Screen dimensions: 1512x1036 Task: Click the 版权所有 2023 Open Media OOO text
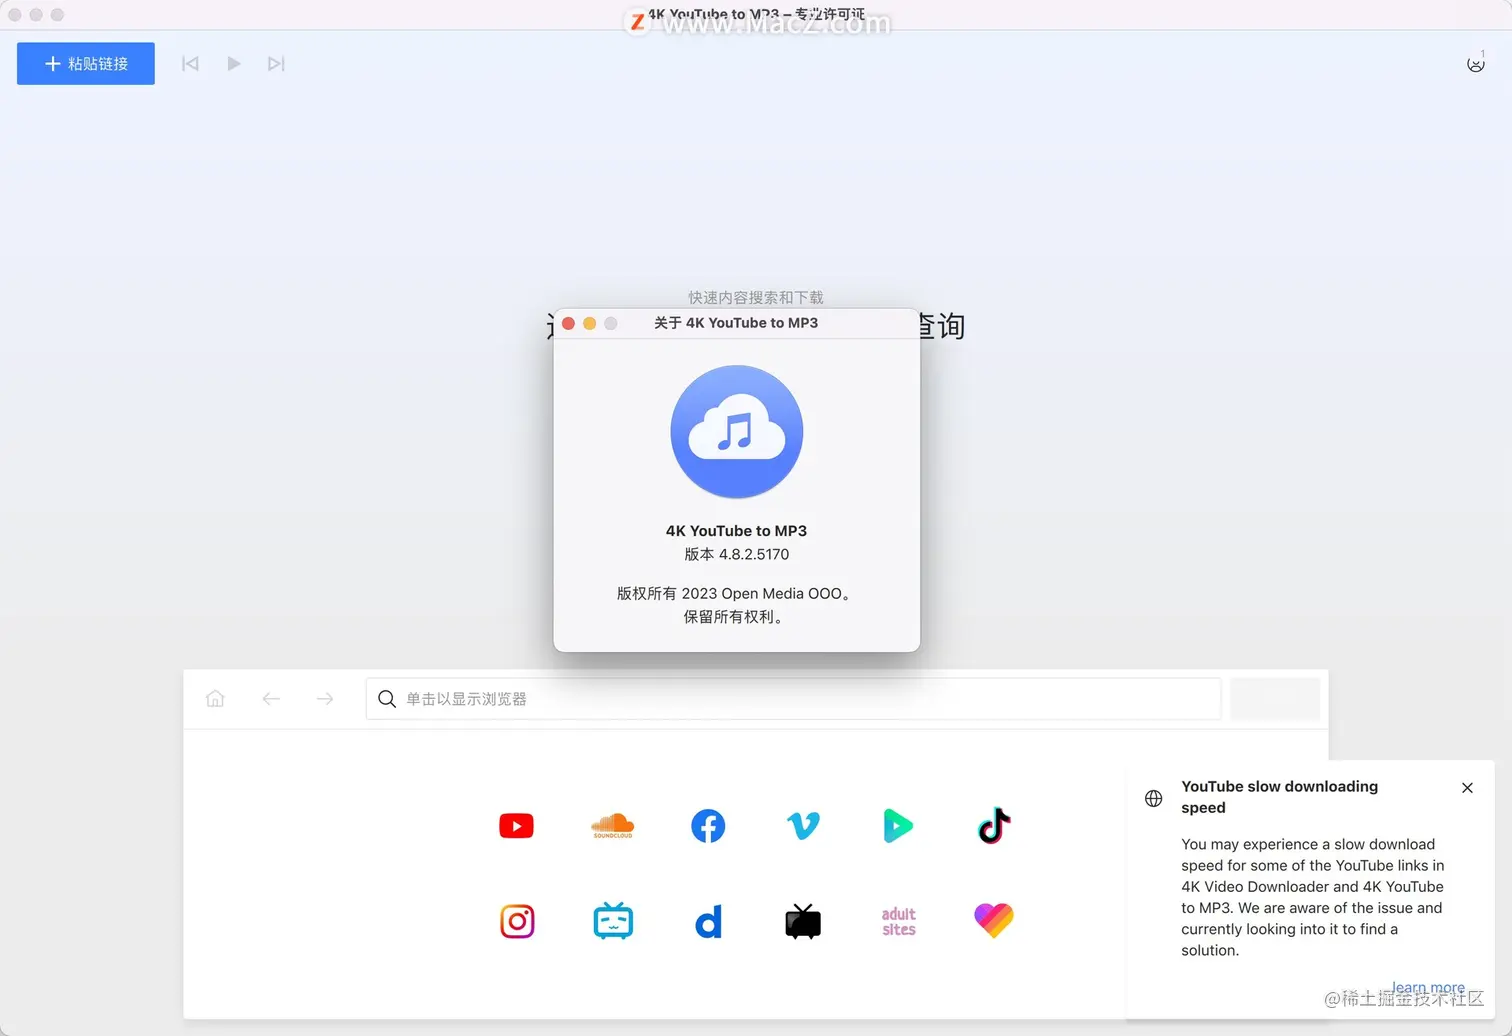tap(735, 593)
